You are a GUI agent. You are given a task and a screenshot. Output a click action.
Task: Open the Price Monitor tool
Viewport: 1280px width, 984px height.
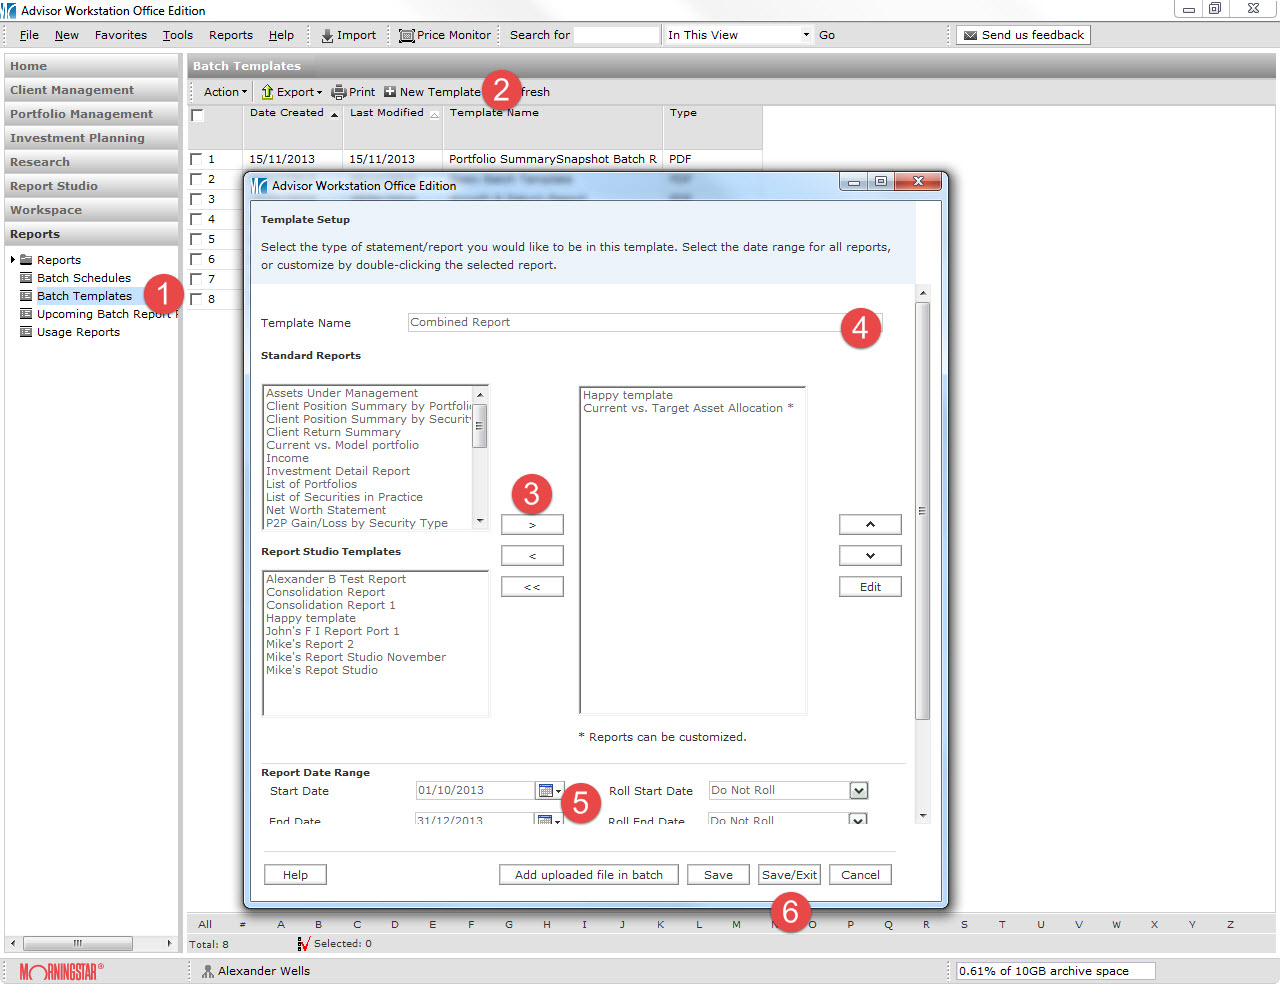pos(407,35)
